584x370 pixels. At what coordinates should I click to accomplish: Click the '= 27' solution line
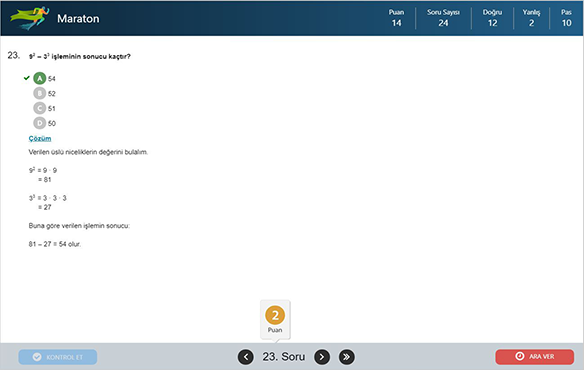44,207
